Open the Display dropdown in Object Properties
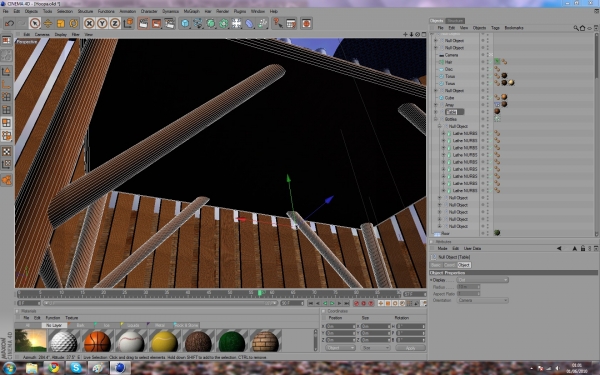The width and height of the screenshot is (600, 375). point(482,280)
